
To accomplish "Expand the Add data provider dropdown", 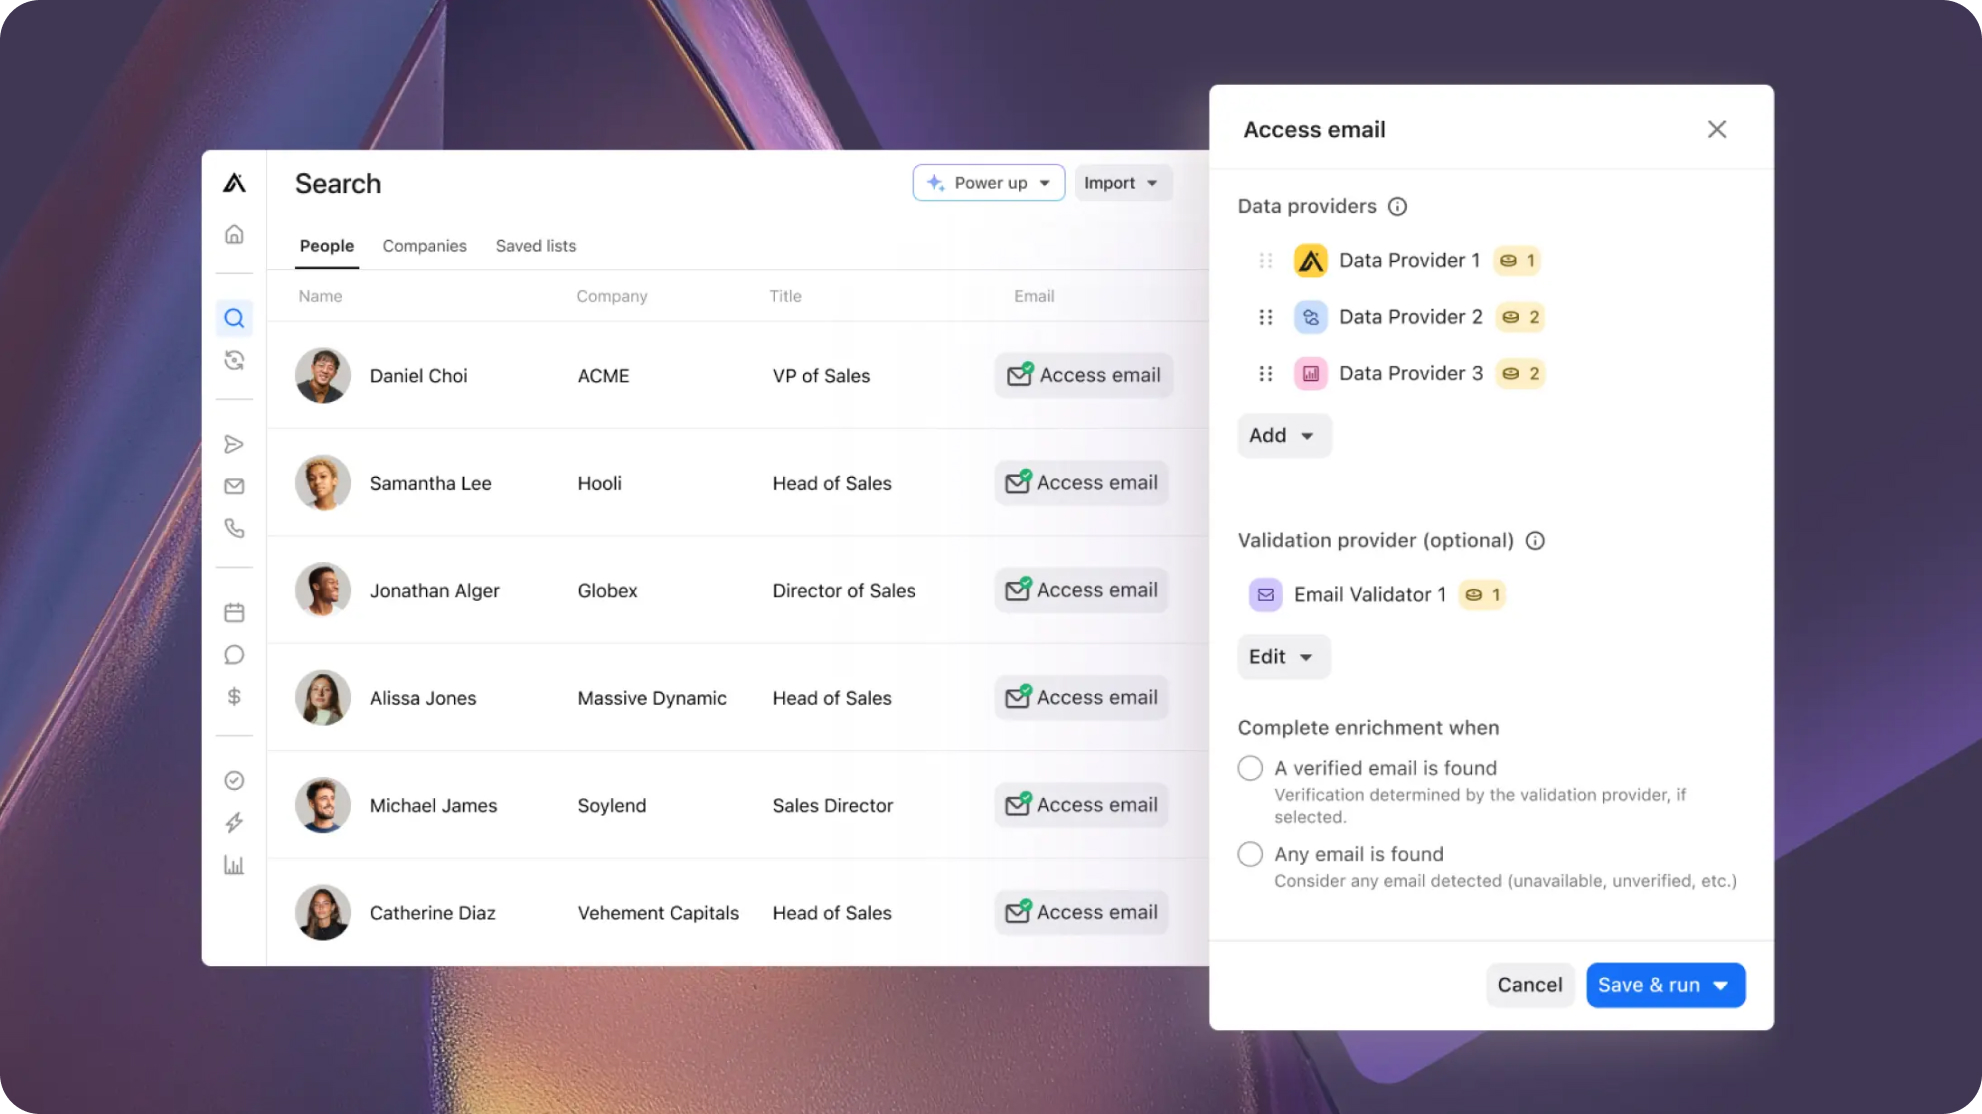I will tap(1283, 435).
